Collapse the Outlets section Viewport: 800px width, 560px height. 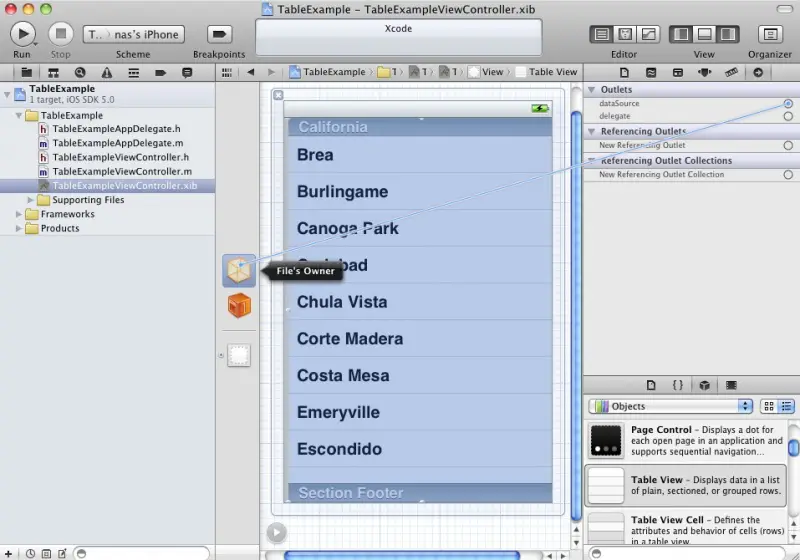(592, 90)
